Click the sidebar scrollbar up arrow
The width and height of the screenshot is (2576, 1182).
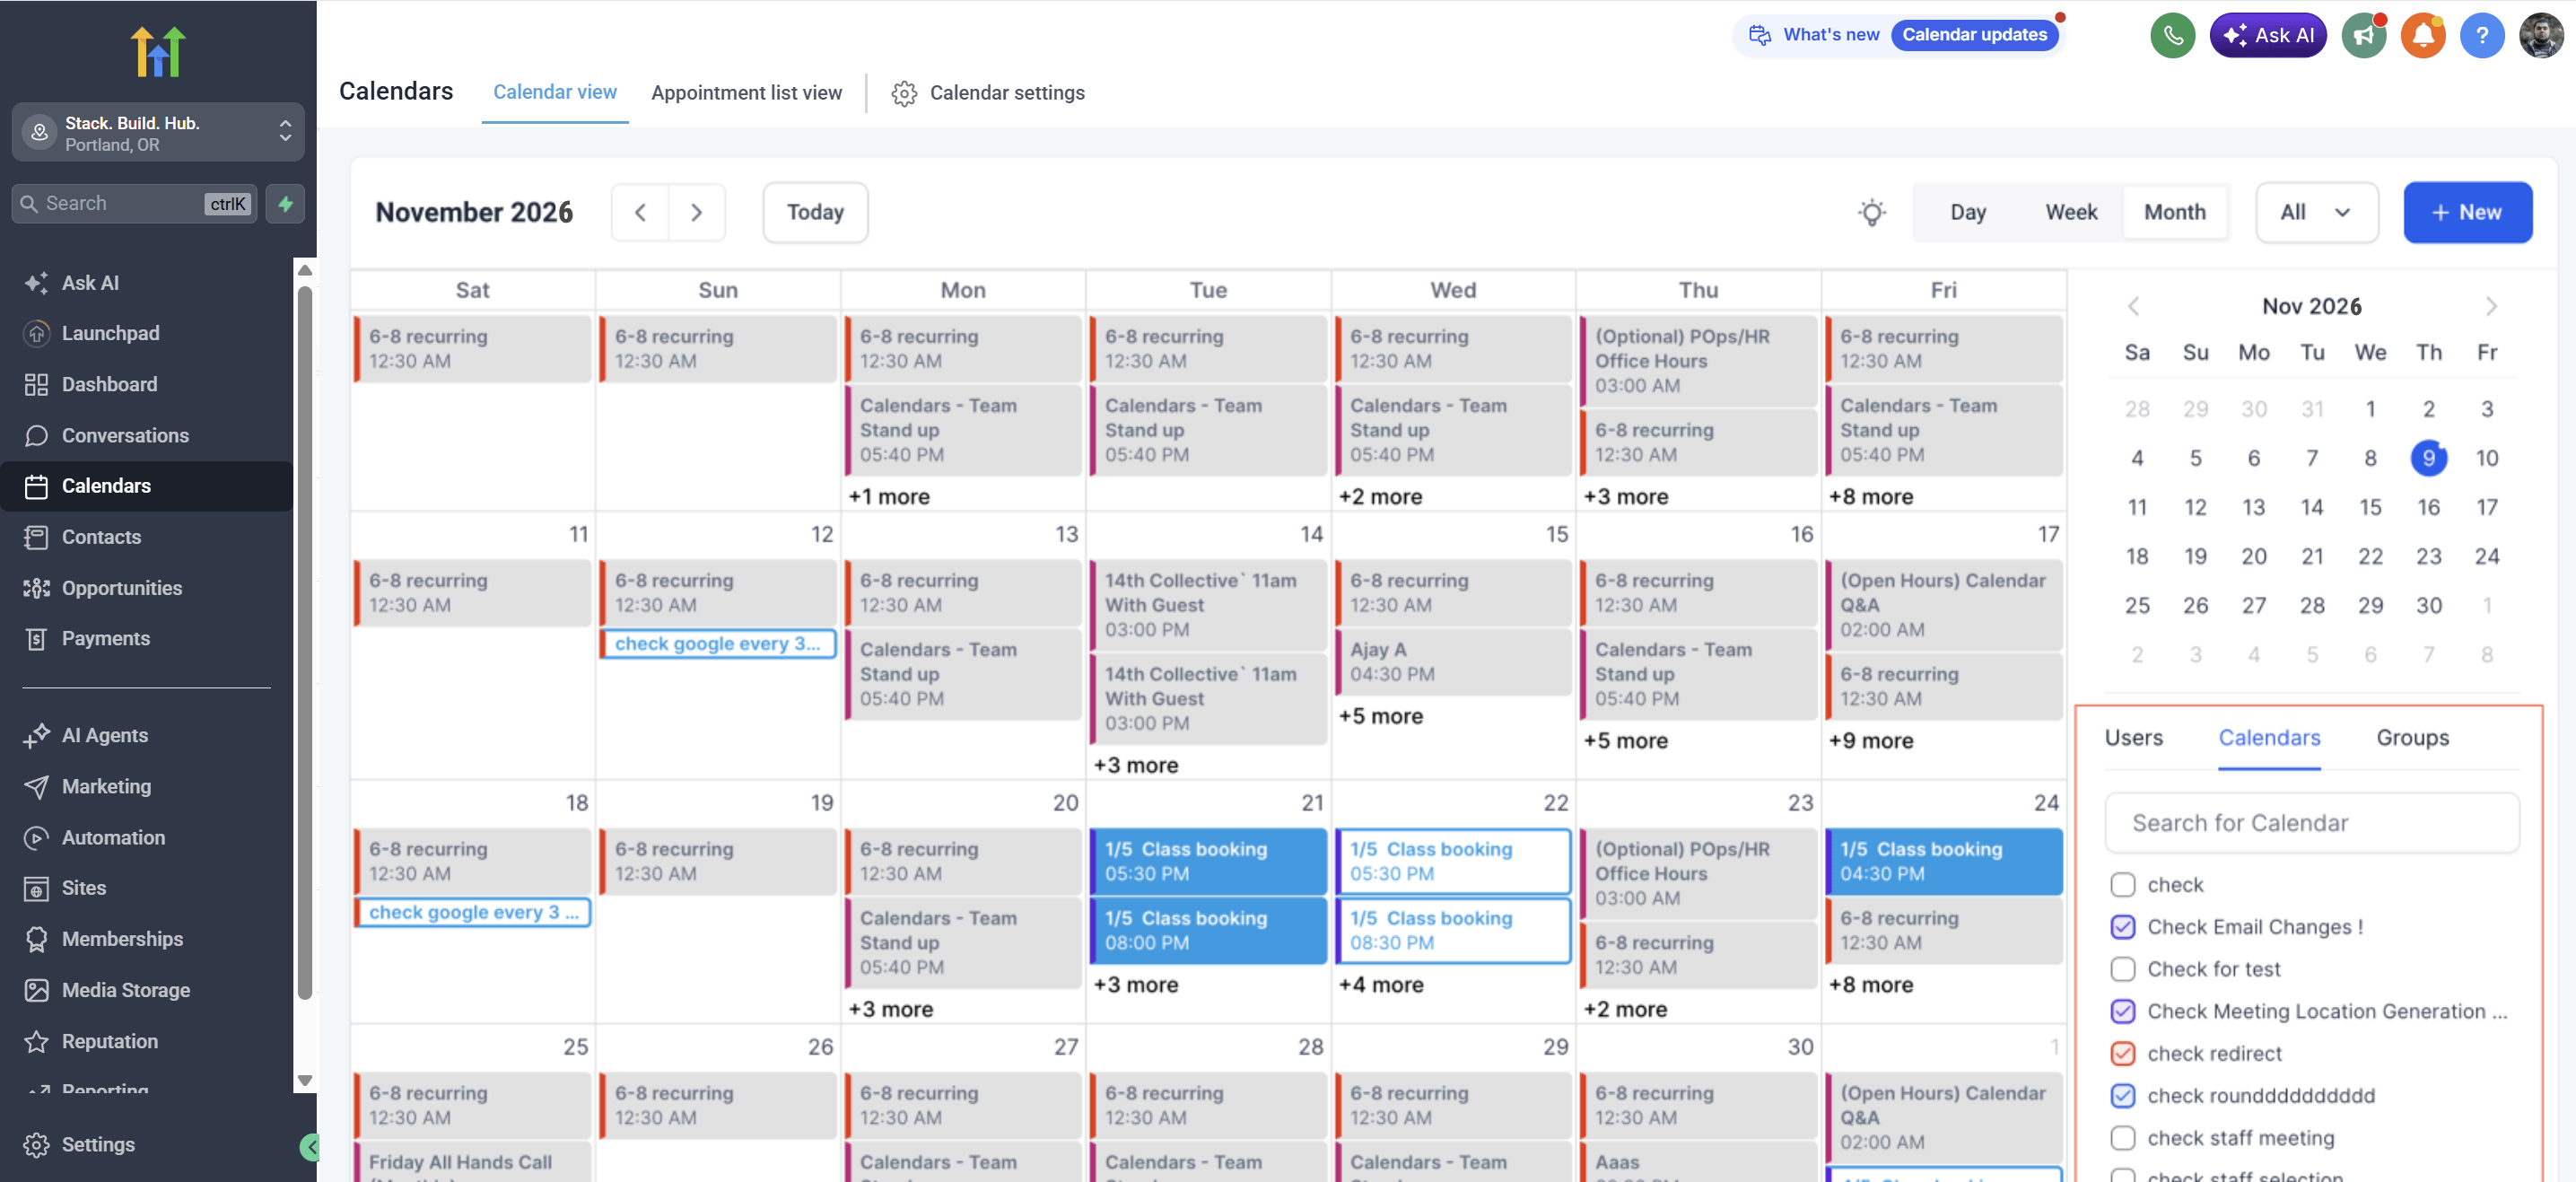[x=305, y=270]
